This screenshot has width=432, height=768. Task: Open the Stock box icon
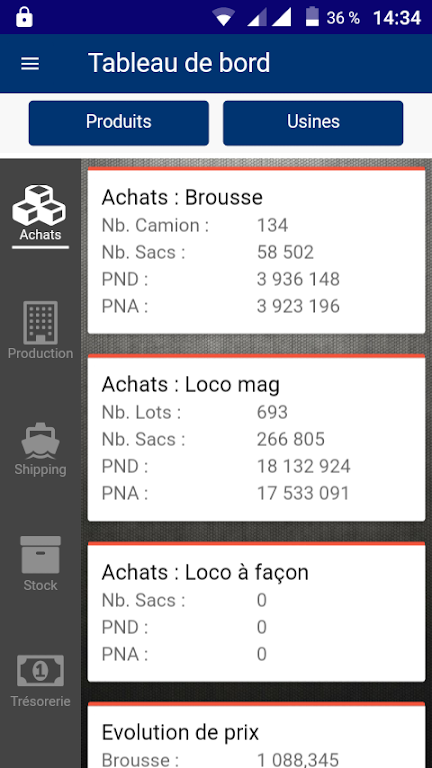pos(40,554)
